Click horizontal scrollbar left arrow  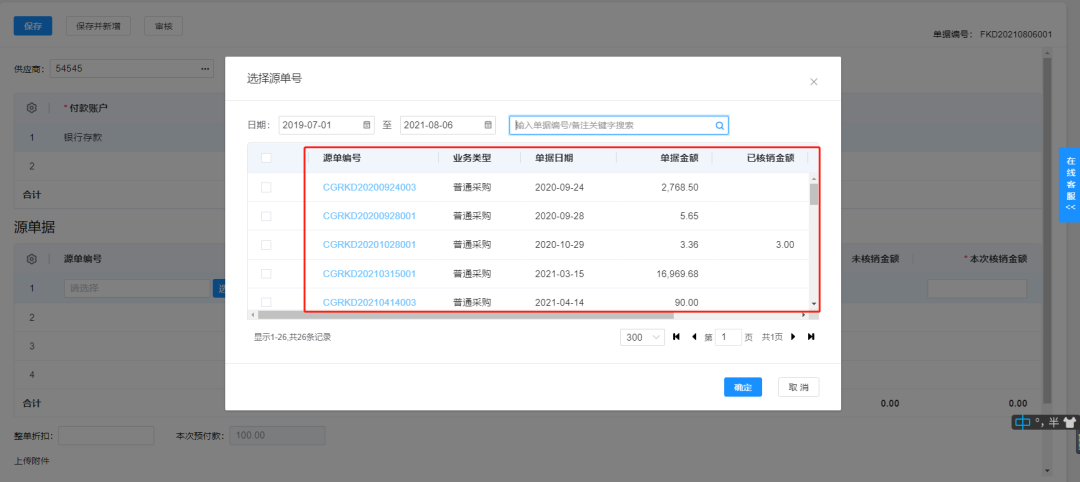point(253,315)
